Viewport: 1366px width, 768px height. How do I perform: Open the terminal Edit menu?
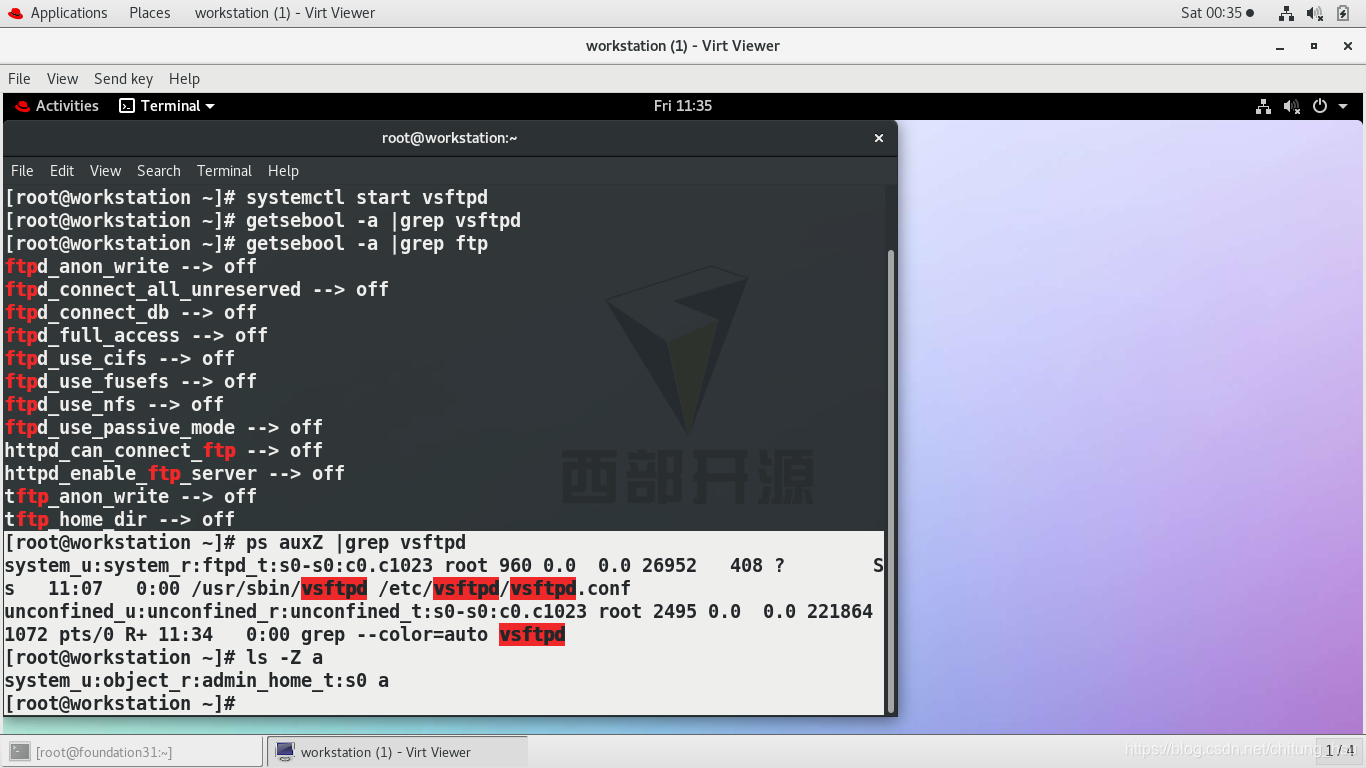pos(62,171)
